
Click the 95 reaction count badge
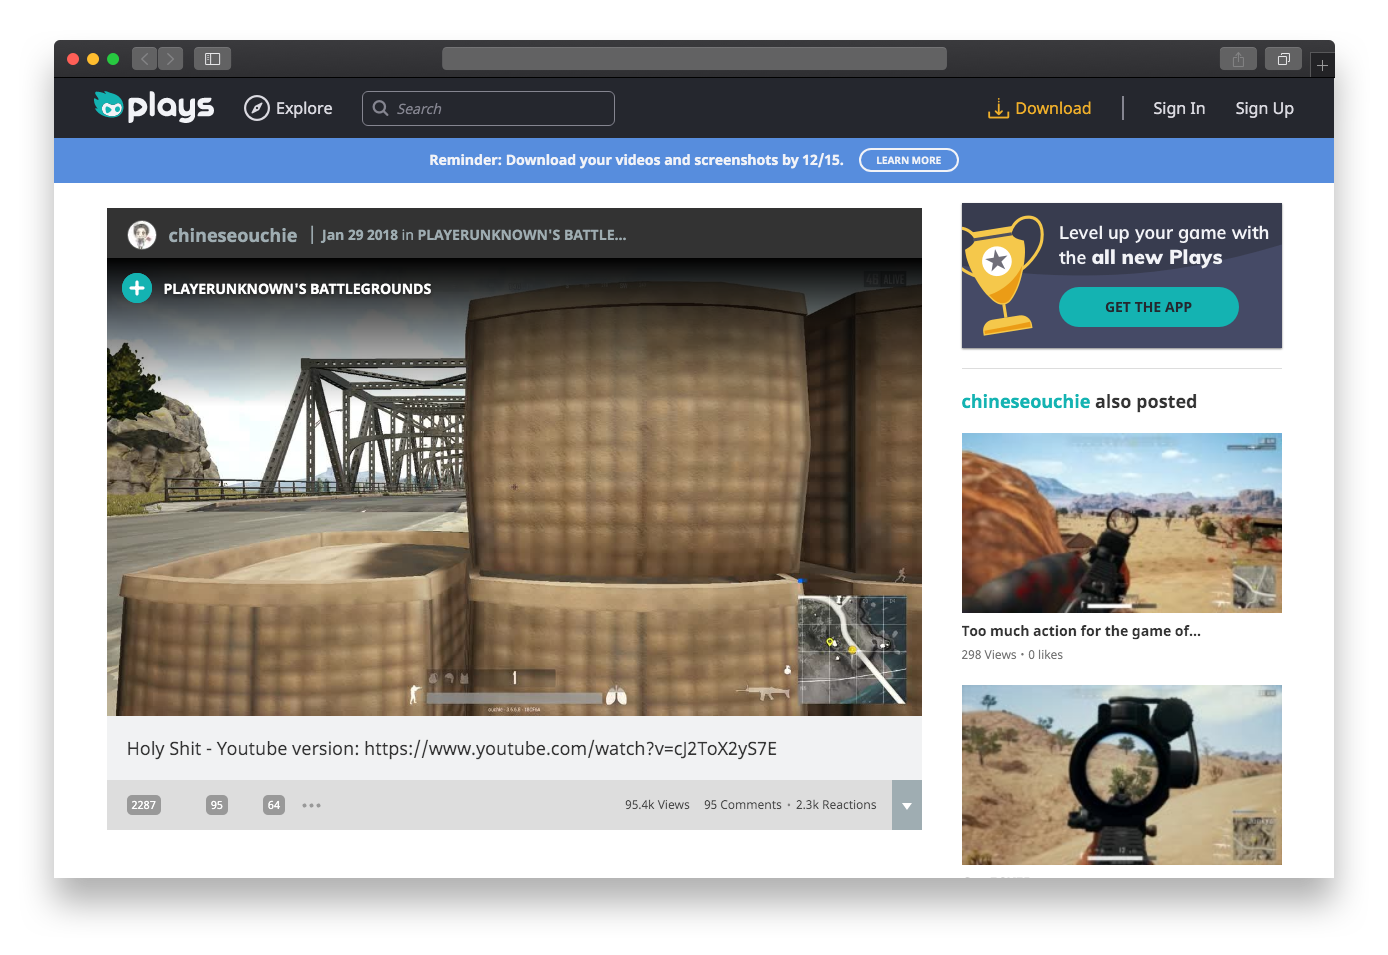[x=217, y=805]
